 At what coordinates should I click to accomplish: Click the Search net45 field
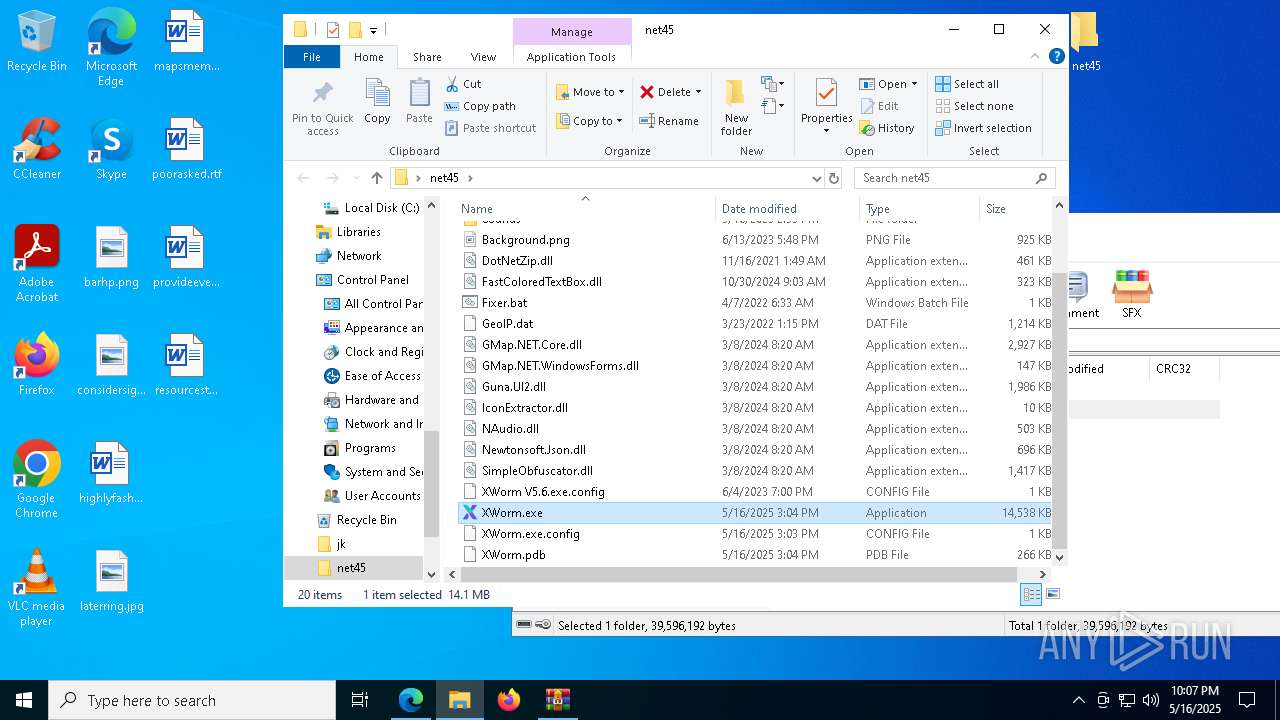(954, 178)
